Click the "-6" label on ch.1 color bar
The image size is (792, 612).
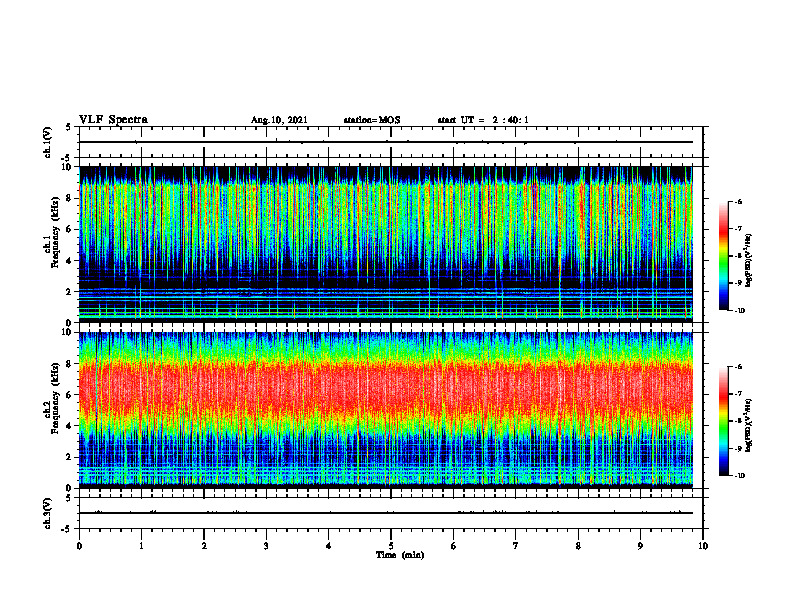(739, 201)
